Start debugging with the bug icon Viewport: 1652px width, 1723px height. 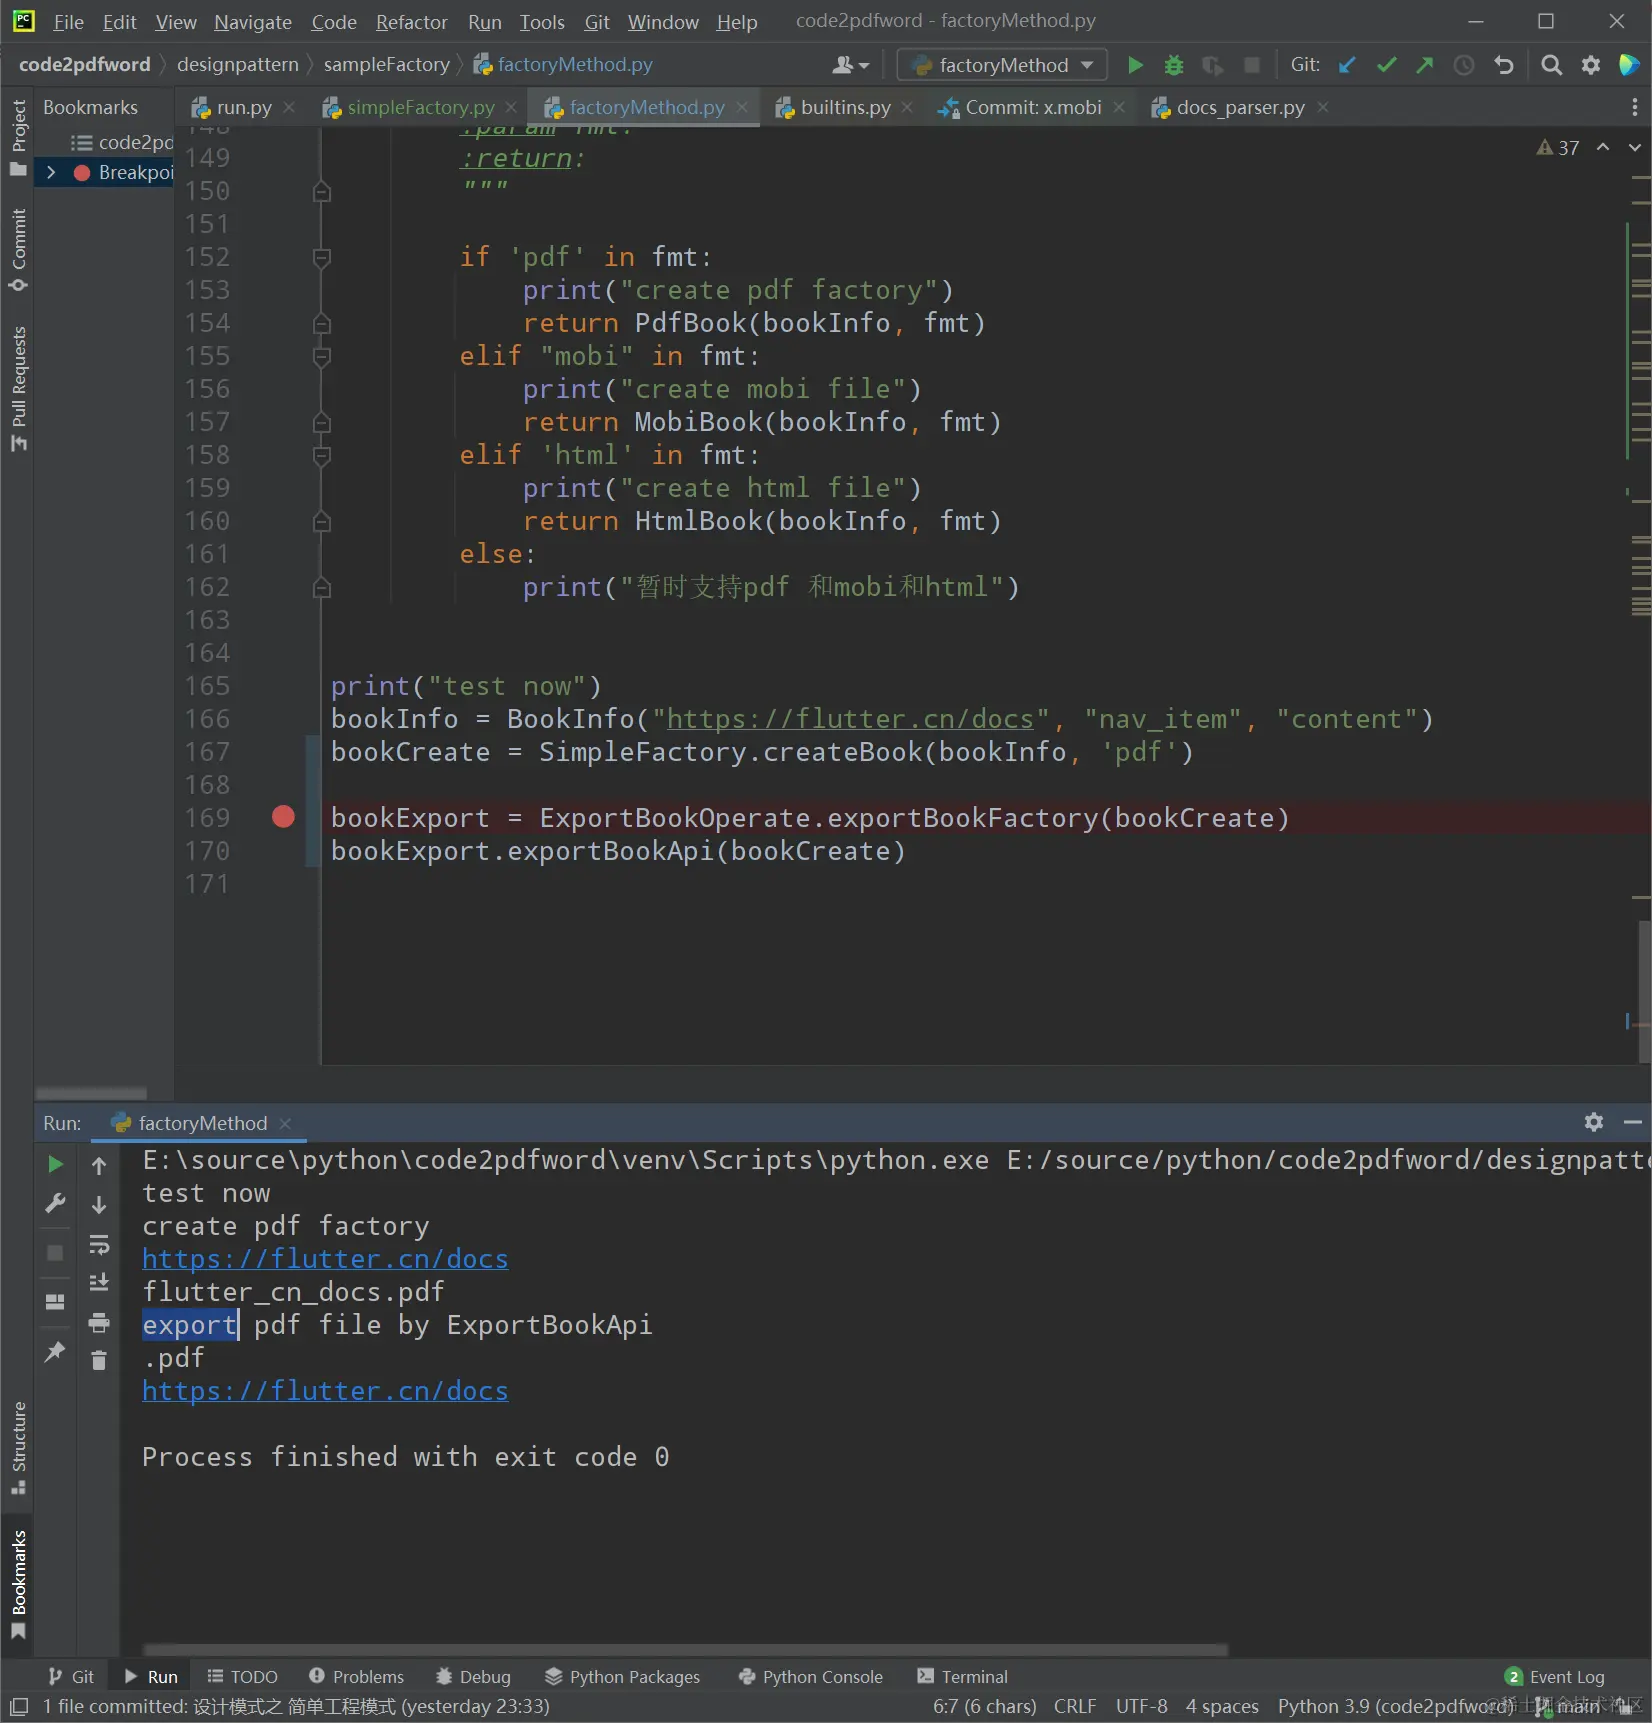pyautogui.click(x=1174, y=65)
